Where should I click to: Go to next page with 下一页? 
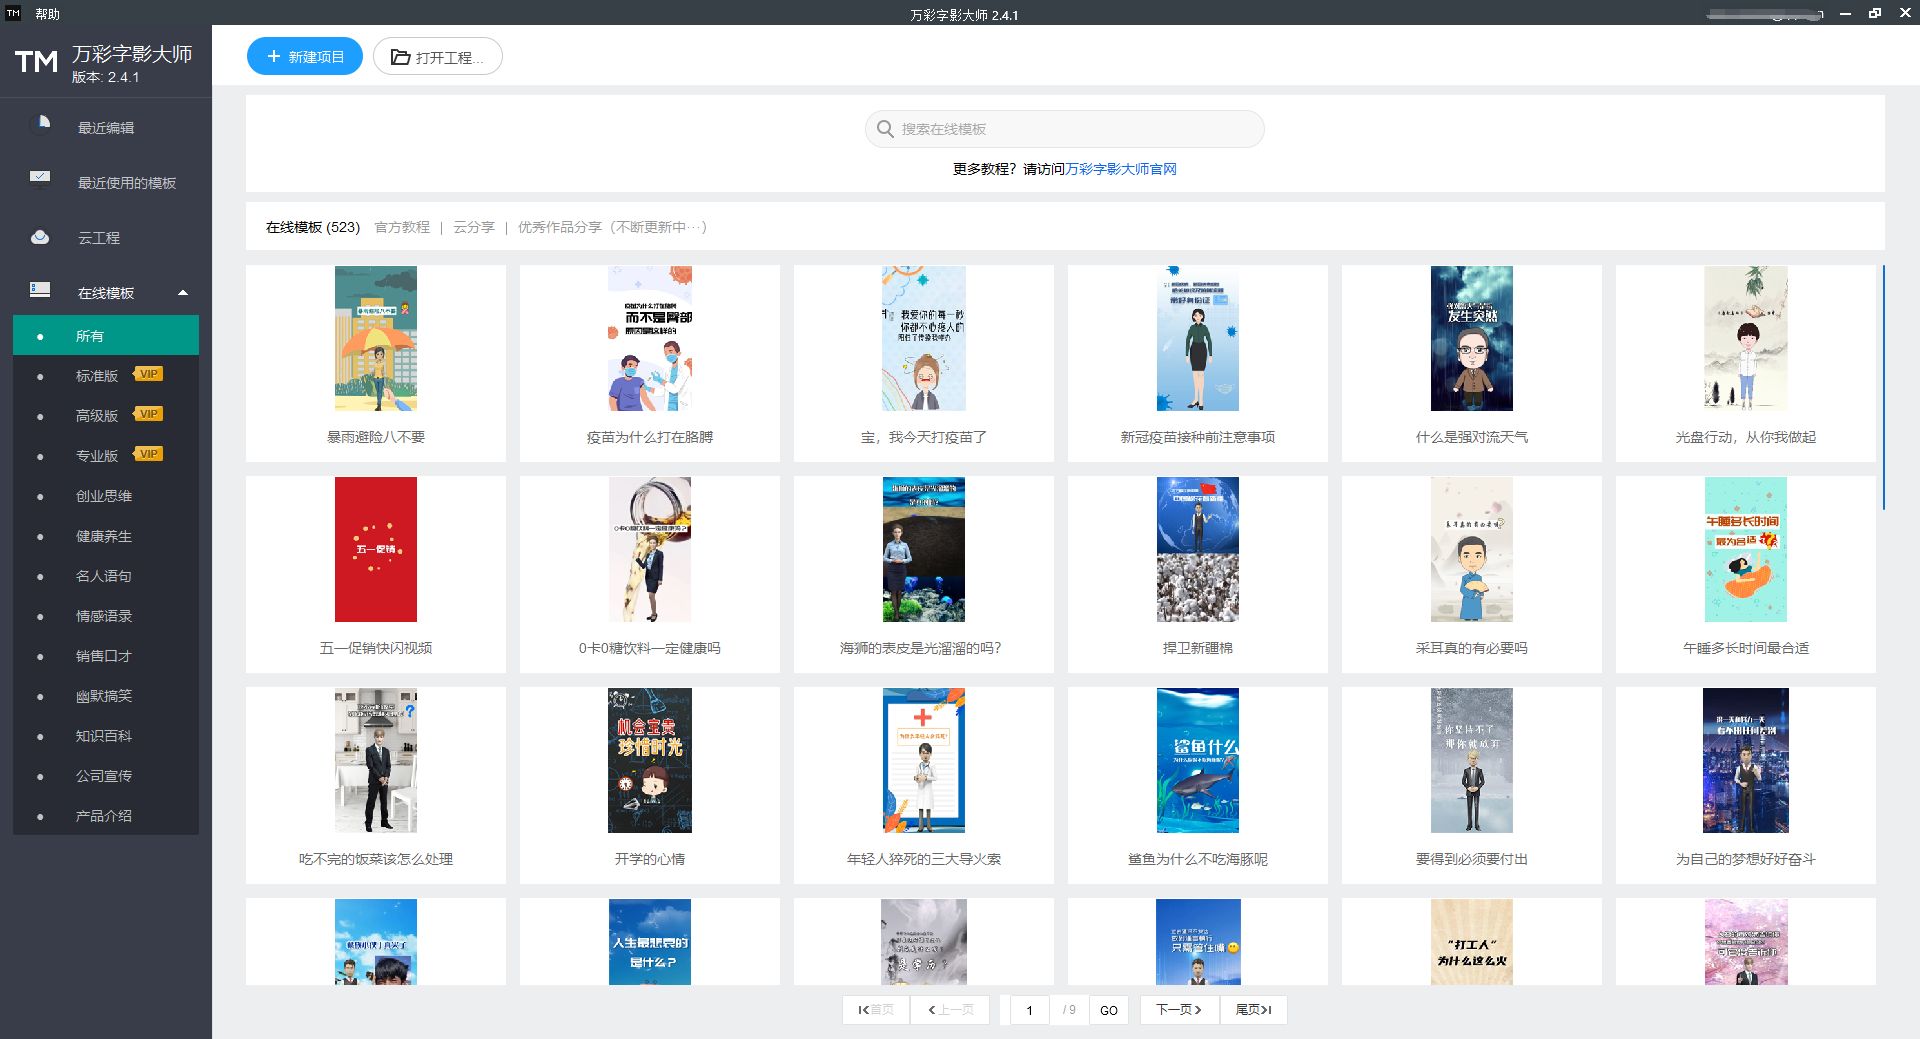(1179, 1010)
